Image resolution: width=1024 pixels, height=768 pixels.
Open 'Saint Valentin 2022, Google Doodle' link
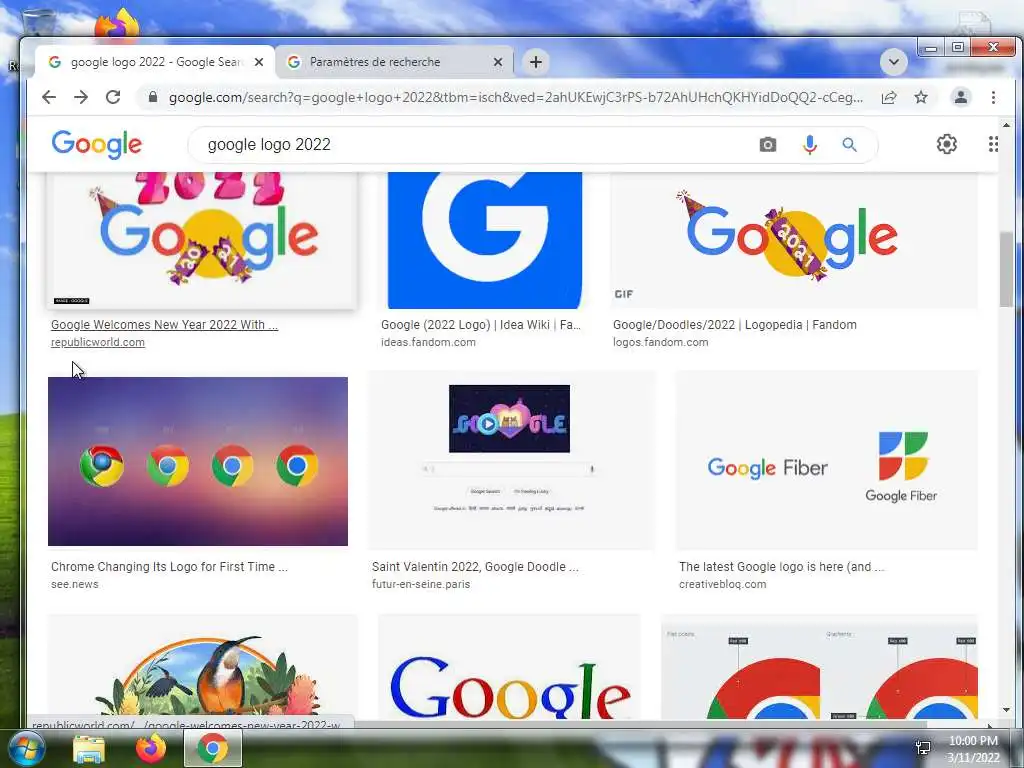[475, 567]
